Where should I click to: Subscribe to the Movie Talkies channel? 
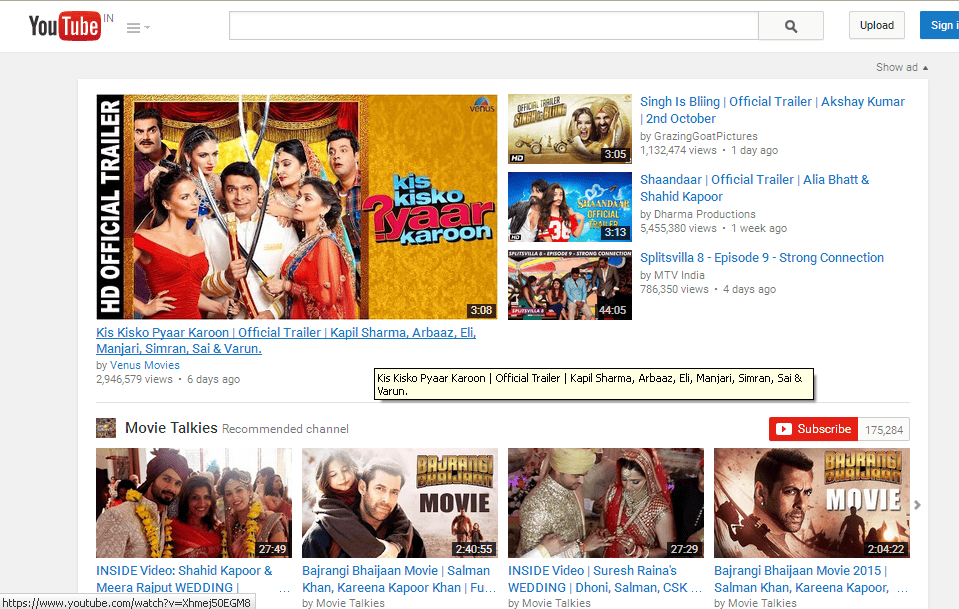pos(813,429)
